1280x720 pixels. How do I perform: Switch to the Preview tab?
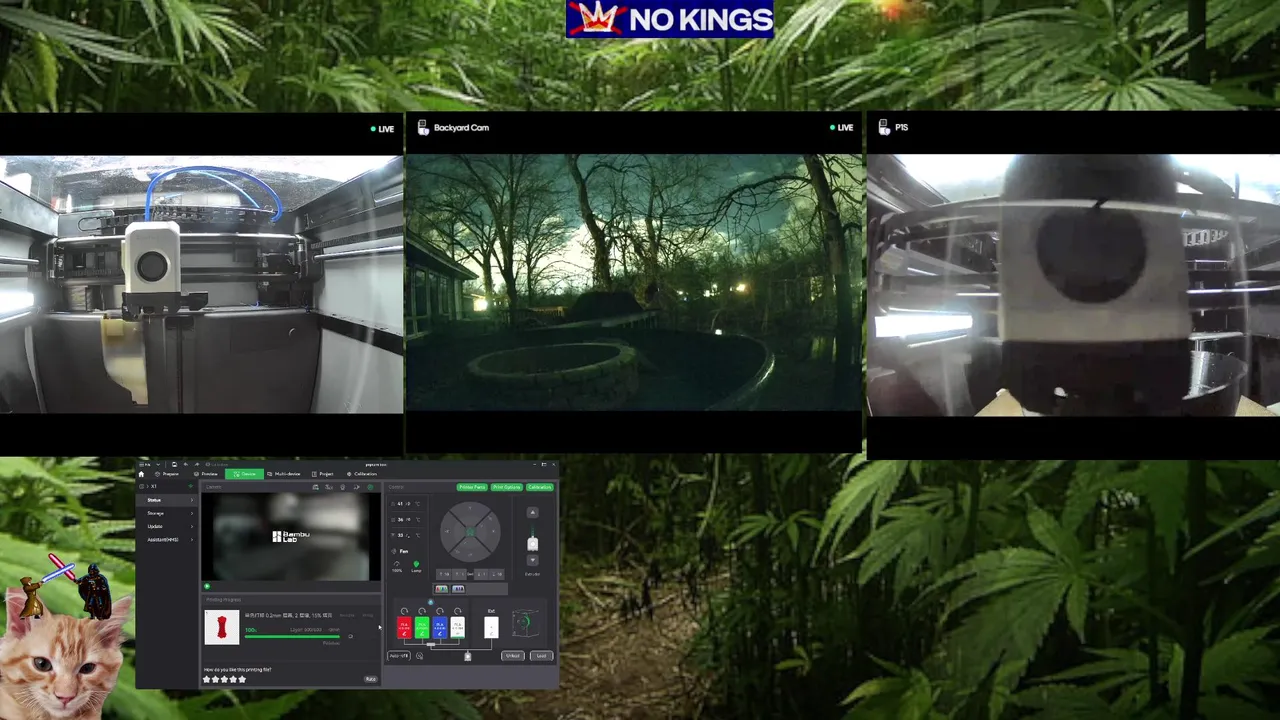click(206, 474)
